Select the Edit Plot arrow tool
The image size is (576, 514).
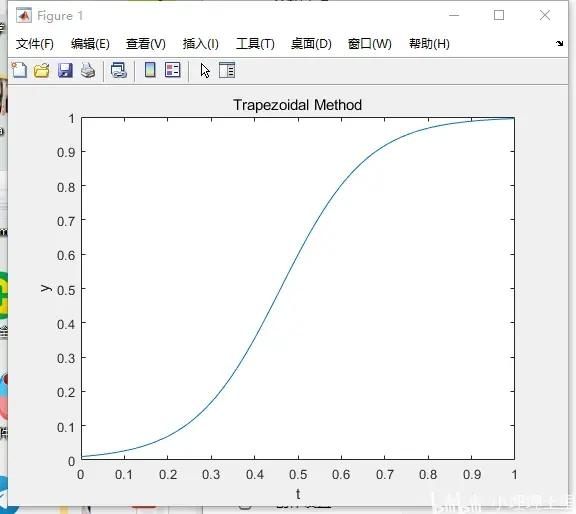coord(205,70)
